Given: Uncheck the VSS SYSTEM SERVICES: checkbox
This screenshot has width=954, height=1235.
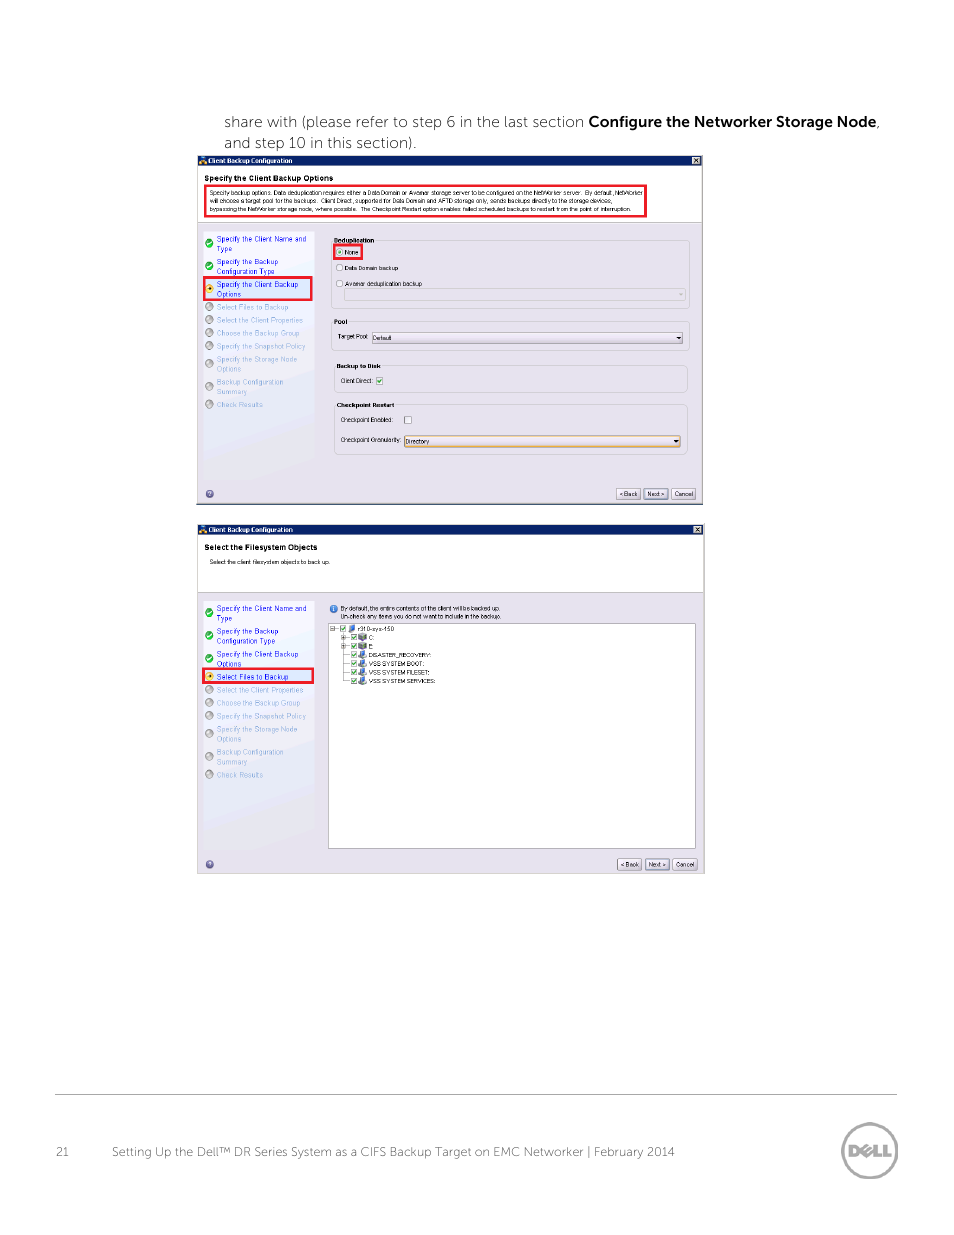Looking at the screenshot, I should (x=354, y=681).
